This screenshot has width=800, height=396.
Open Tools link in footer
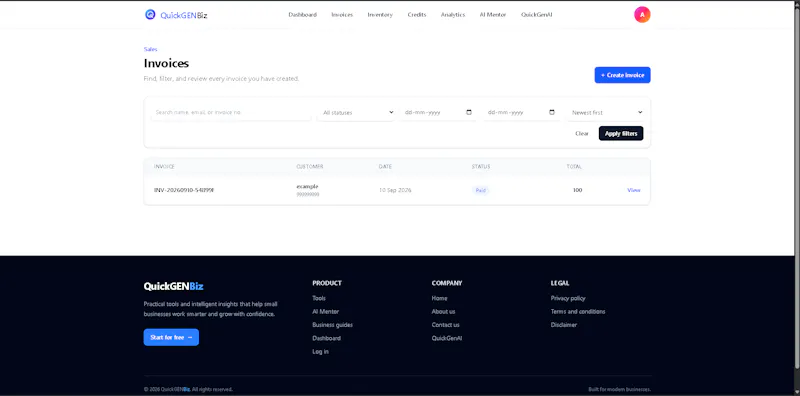pos(319,298)
